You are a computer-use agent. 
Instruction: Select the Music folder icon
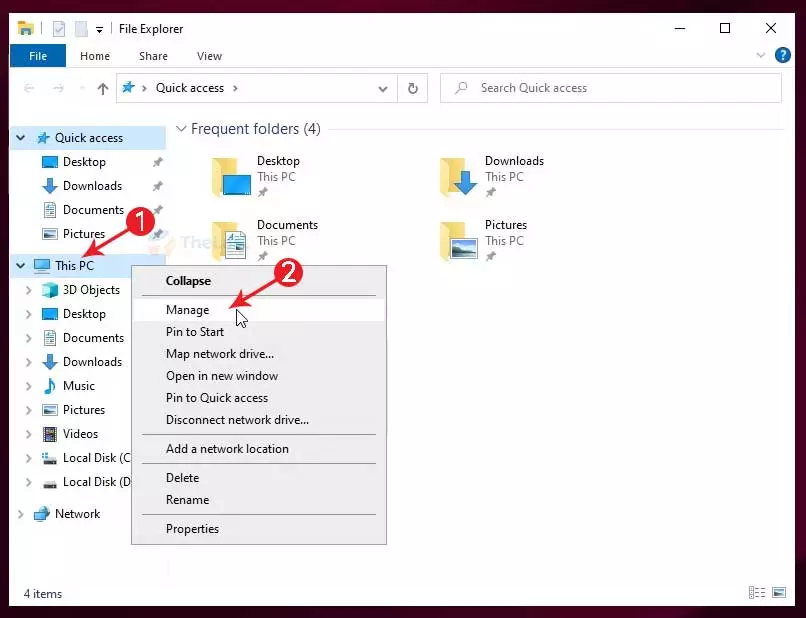tap(50, 386)
